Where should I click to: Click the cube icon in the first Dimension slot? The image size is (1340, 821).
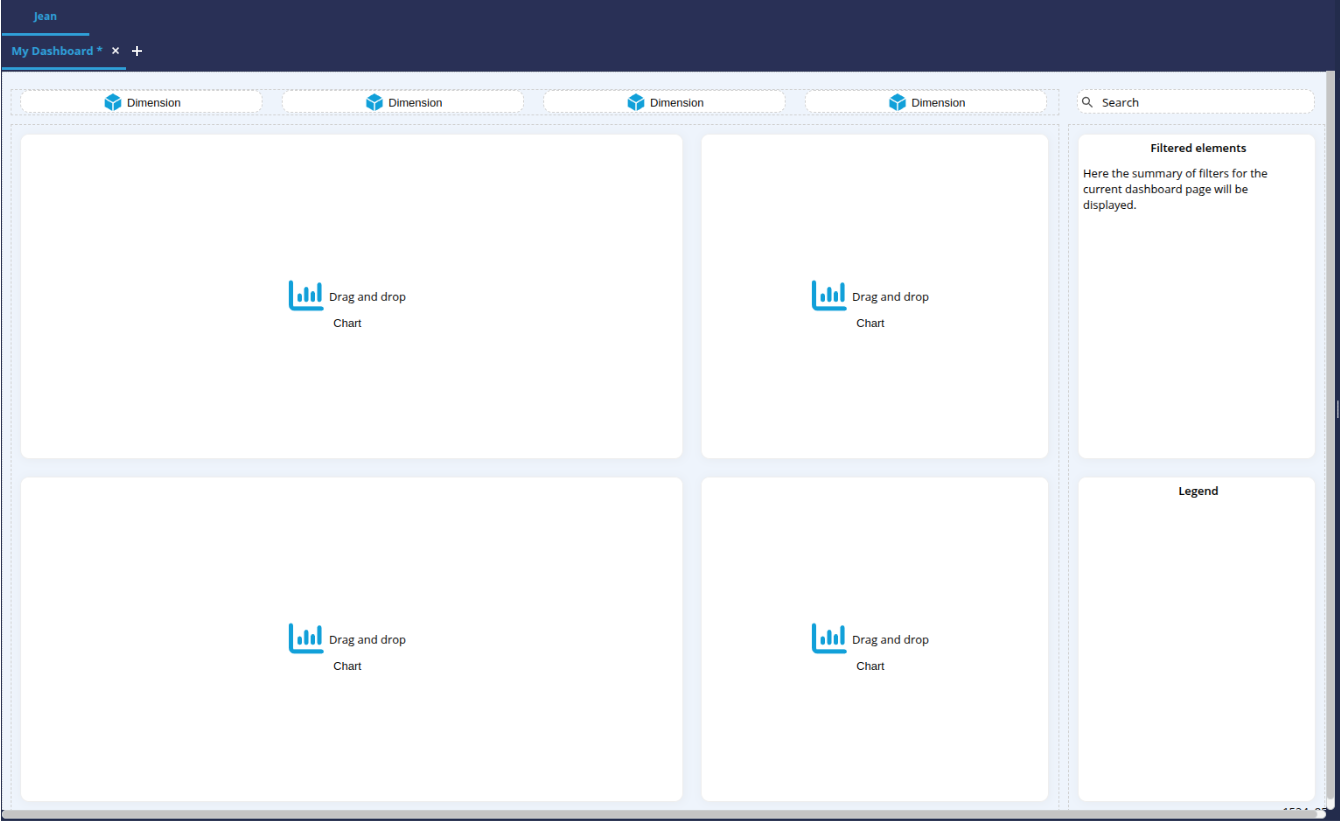(113, 102)
